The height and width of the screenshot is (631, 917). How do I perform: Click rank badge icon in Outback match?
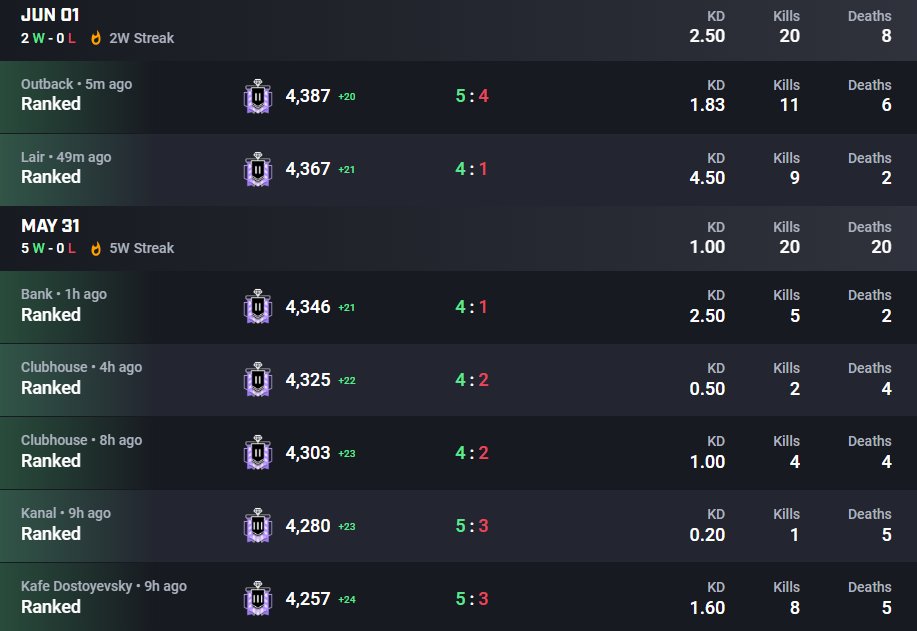(258, 96)
